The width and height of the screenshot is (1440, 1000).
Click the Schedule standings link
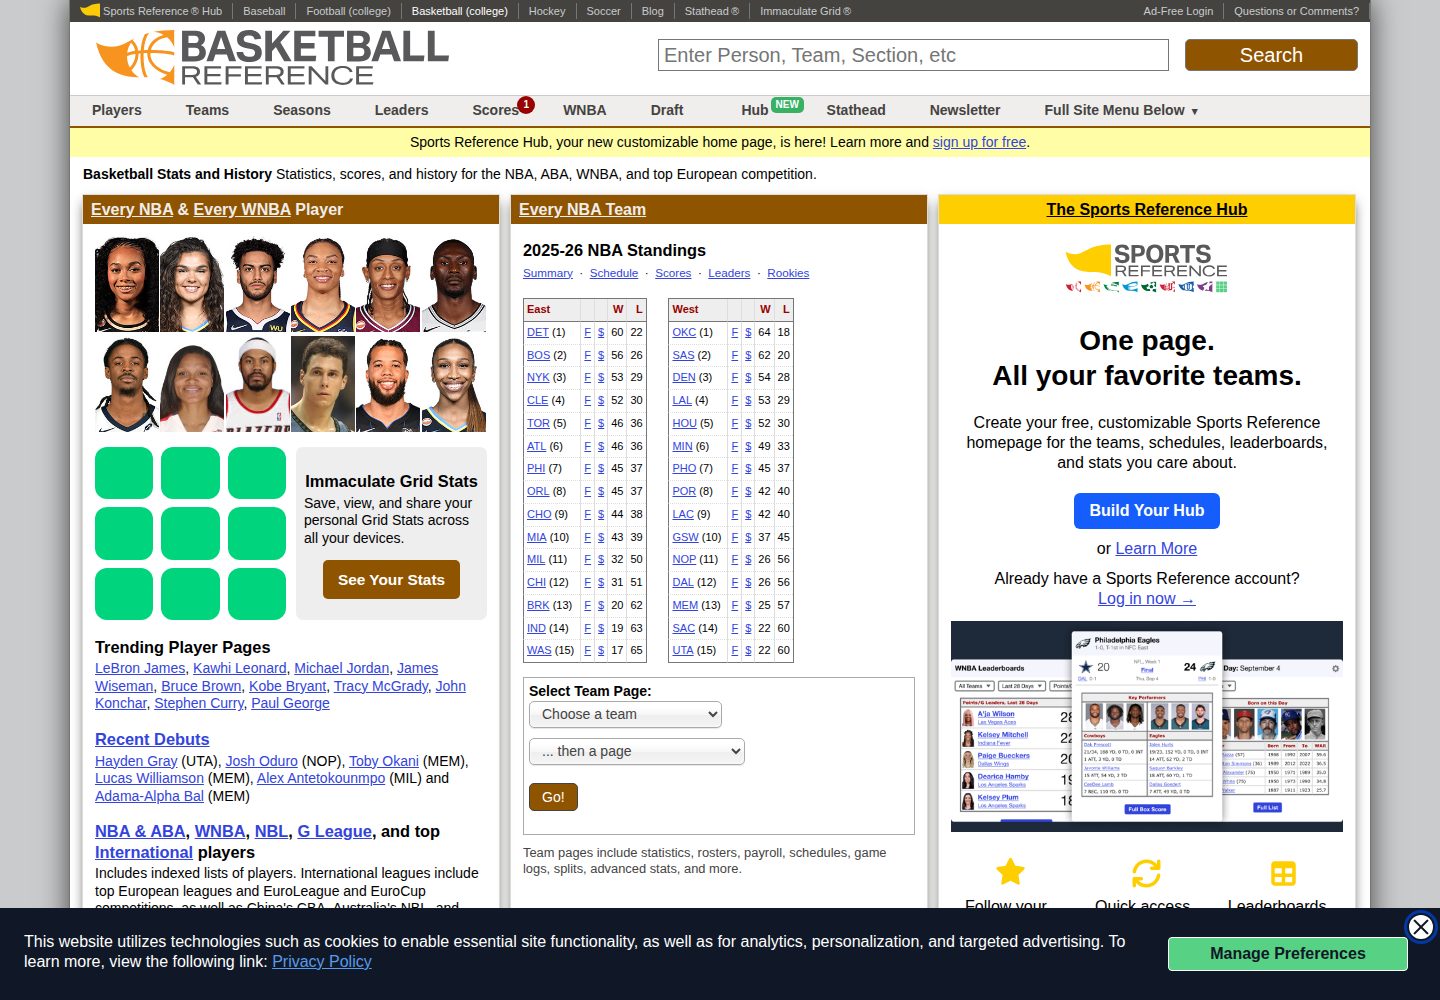tap(614, 273)
